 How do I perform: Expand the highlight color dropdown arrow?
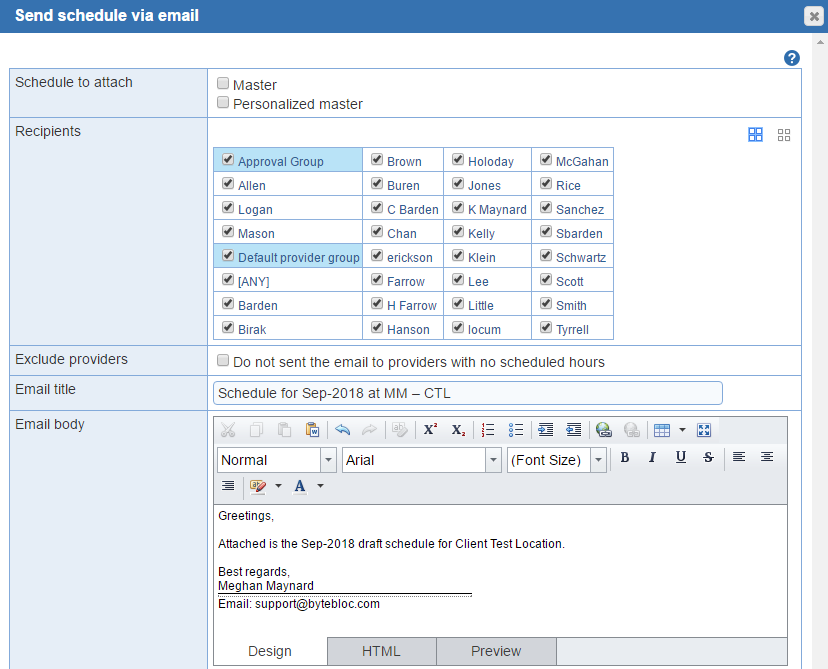278,486
